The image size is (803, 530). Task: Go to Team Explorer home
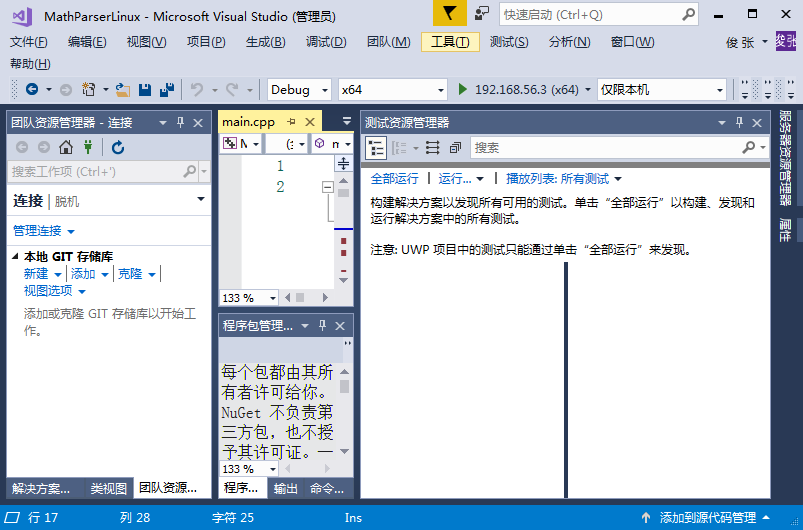tap(66, 147)
